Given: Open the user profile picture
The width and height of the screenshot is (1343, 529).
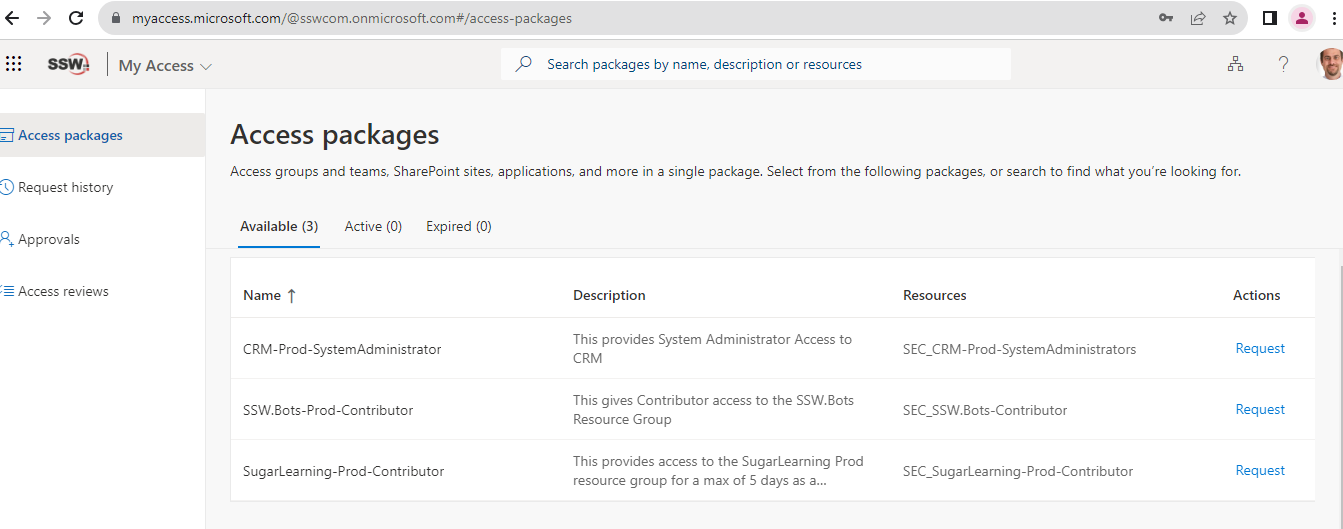Looking at the screenshot, I should pyautogui.click(x=1329, y=64).
